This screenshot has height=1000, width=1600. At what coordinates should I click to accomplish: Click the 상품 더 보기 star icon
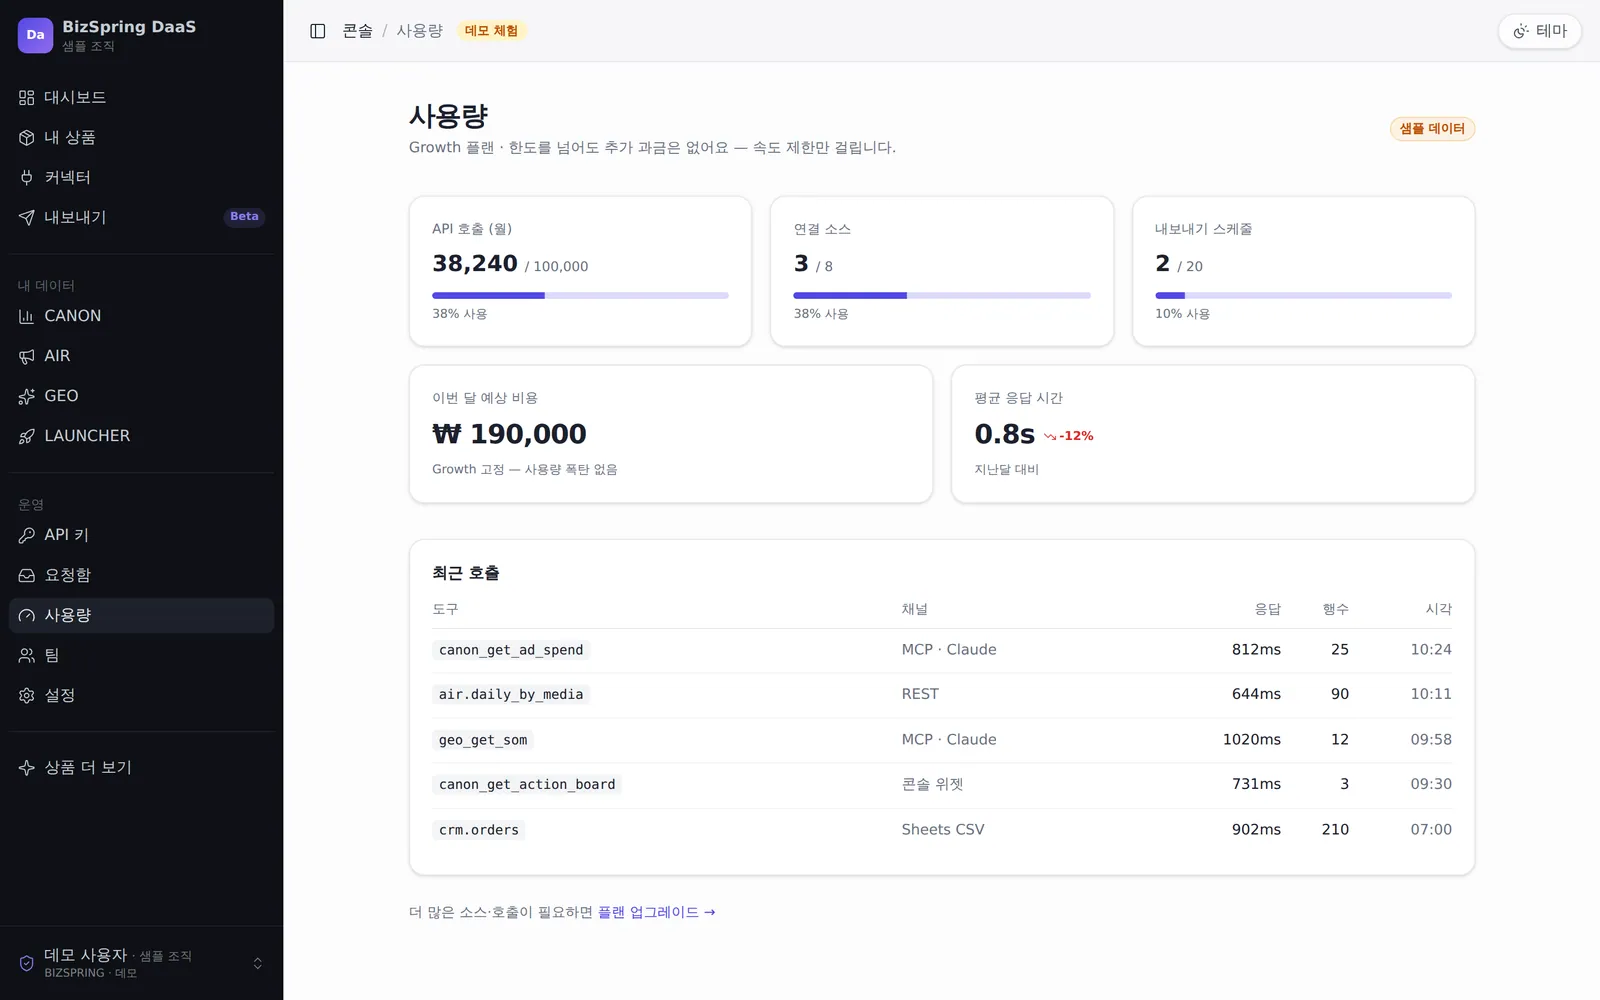pos(27,767)
